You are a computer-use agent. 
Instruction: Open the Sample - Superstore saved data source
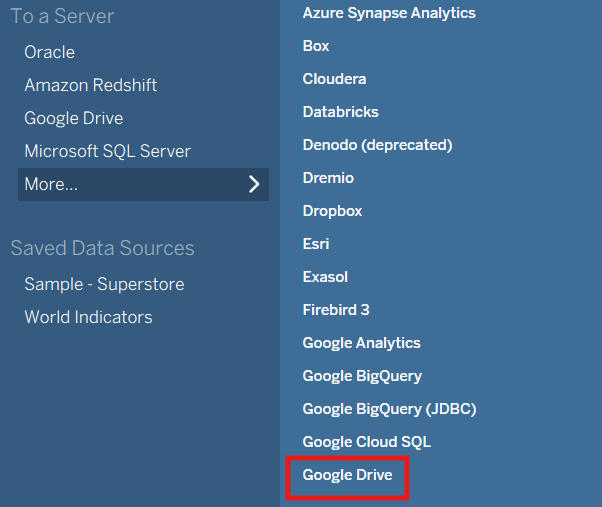click(x=104, y=284)
